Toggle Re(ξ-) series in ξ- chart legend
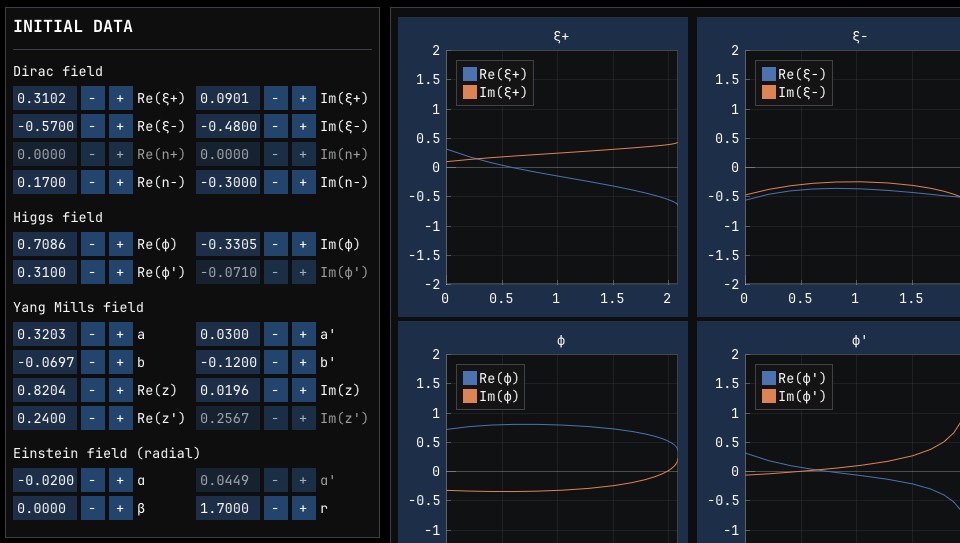Viewport: 960px width, 543px height. coord(793,74)
